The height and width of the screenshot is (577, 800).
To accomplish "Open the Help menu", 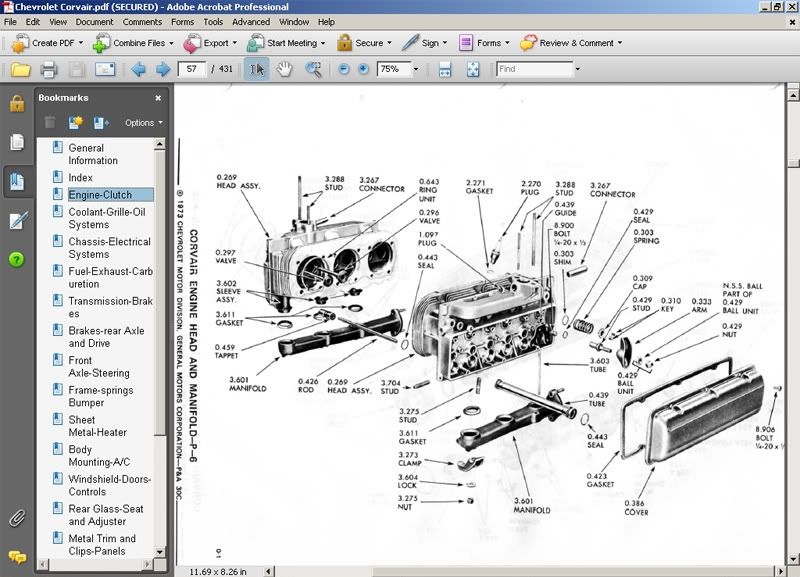I will click(x=326, y=22).
